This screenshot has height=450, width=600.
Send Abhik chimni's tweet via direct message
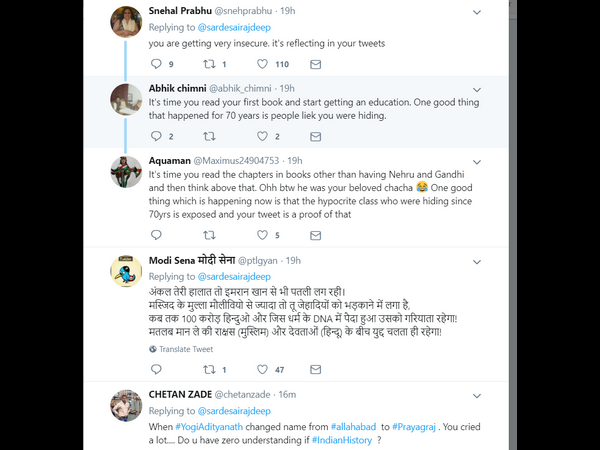315,137
